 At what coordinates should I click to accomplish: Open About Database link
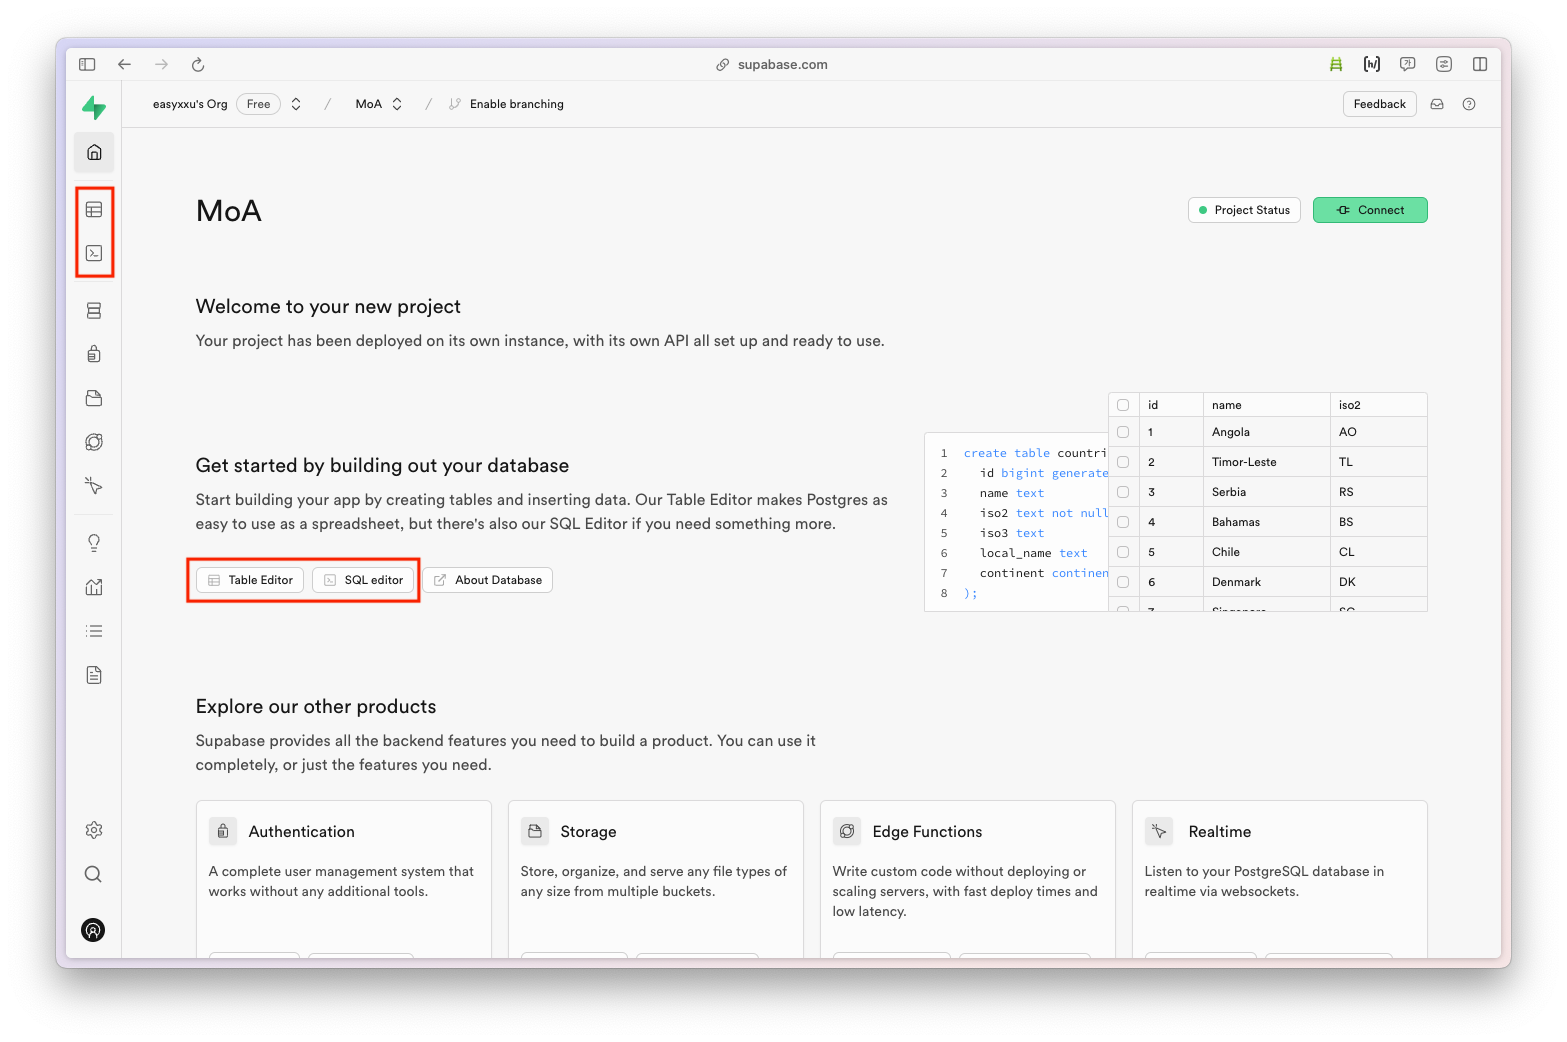pos(488,580)
